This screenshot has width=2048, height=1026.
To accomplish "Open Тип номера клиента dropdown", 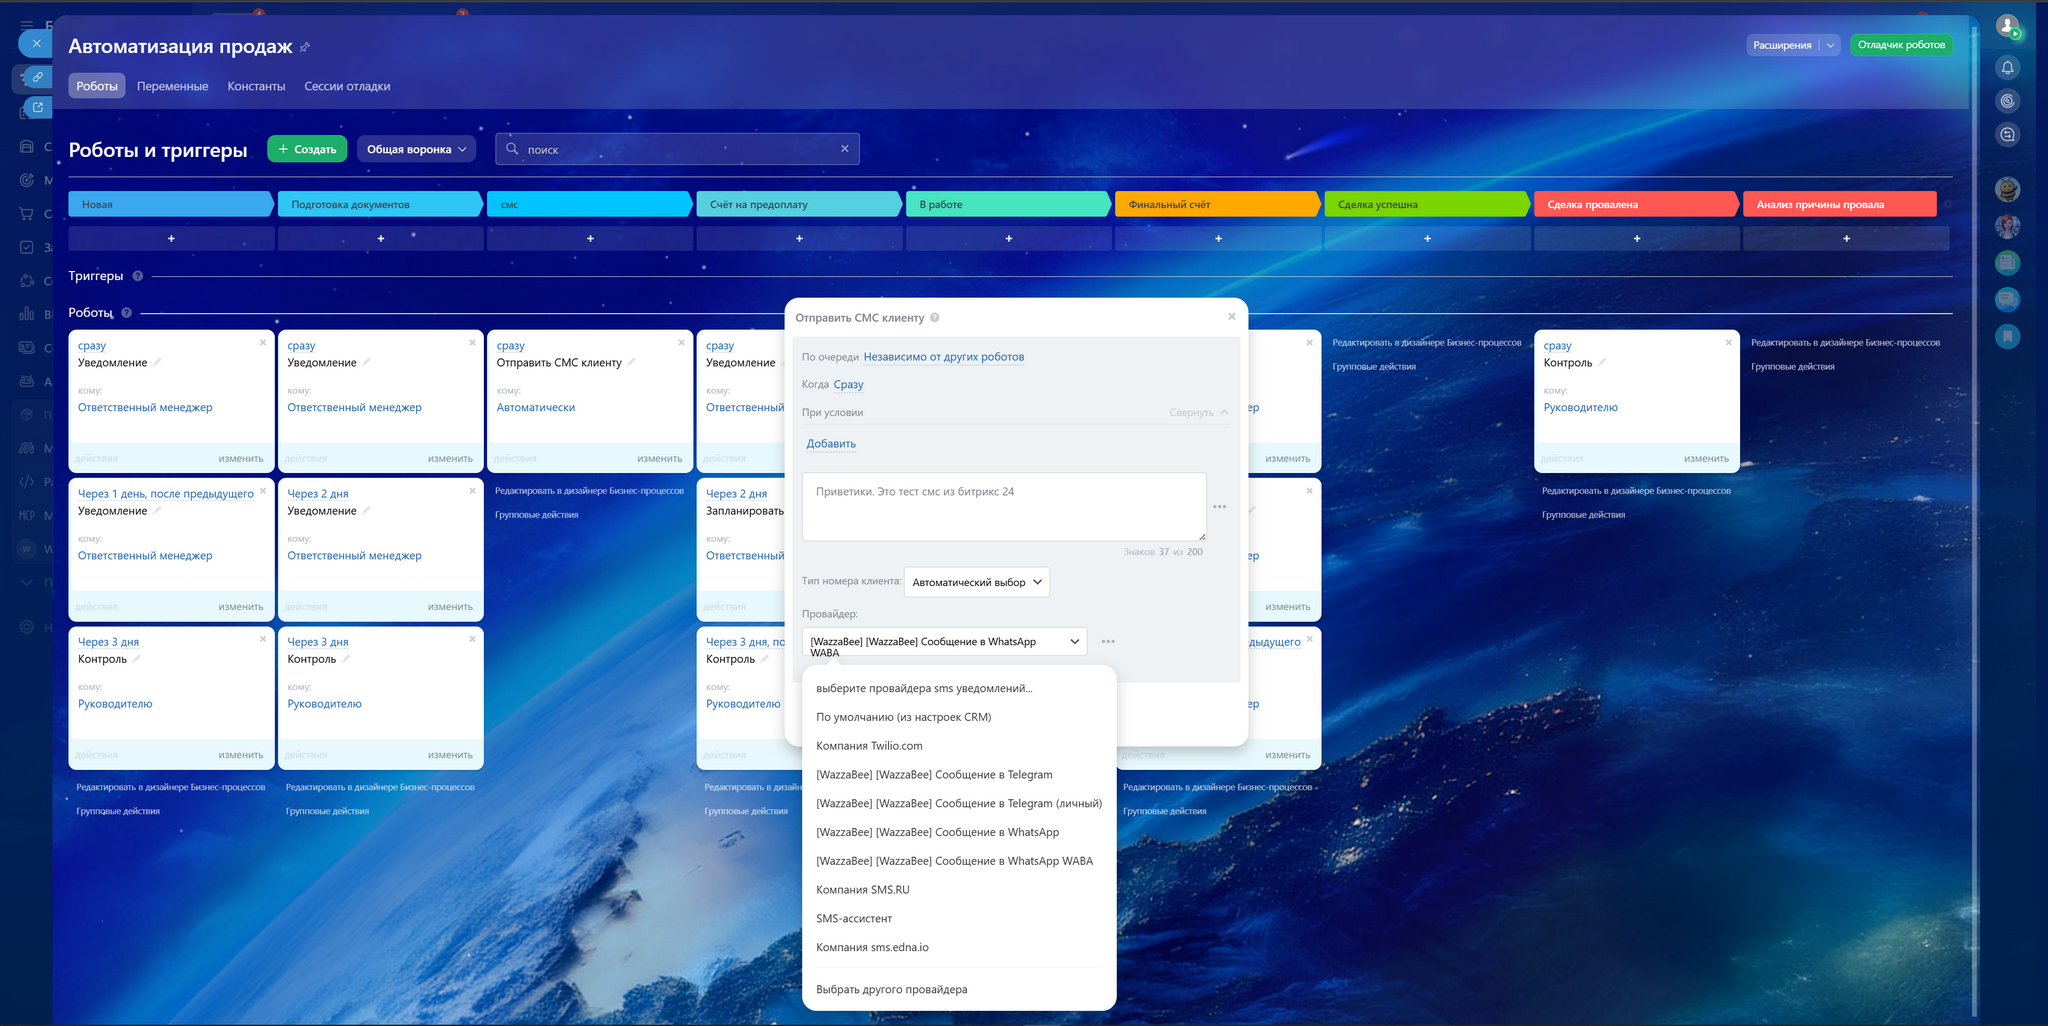I will click(976, 582).
